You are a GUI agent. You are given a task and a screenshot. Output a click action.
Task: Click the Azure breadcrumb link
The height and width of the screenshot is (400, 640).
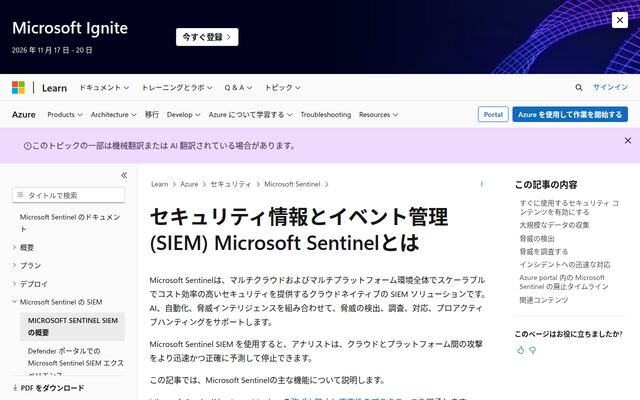pyautogui.click(x=189, y=184)
